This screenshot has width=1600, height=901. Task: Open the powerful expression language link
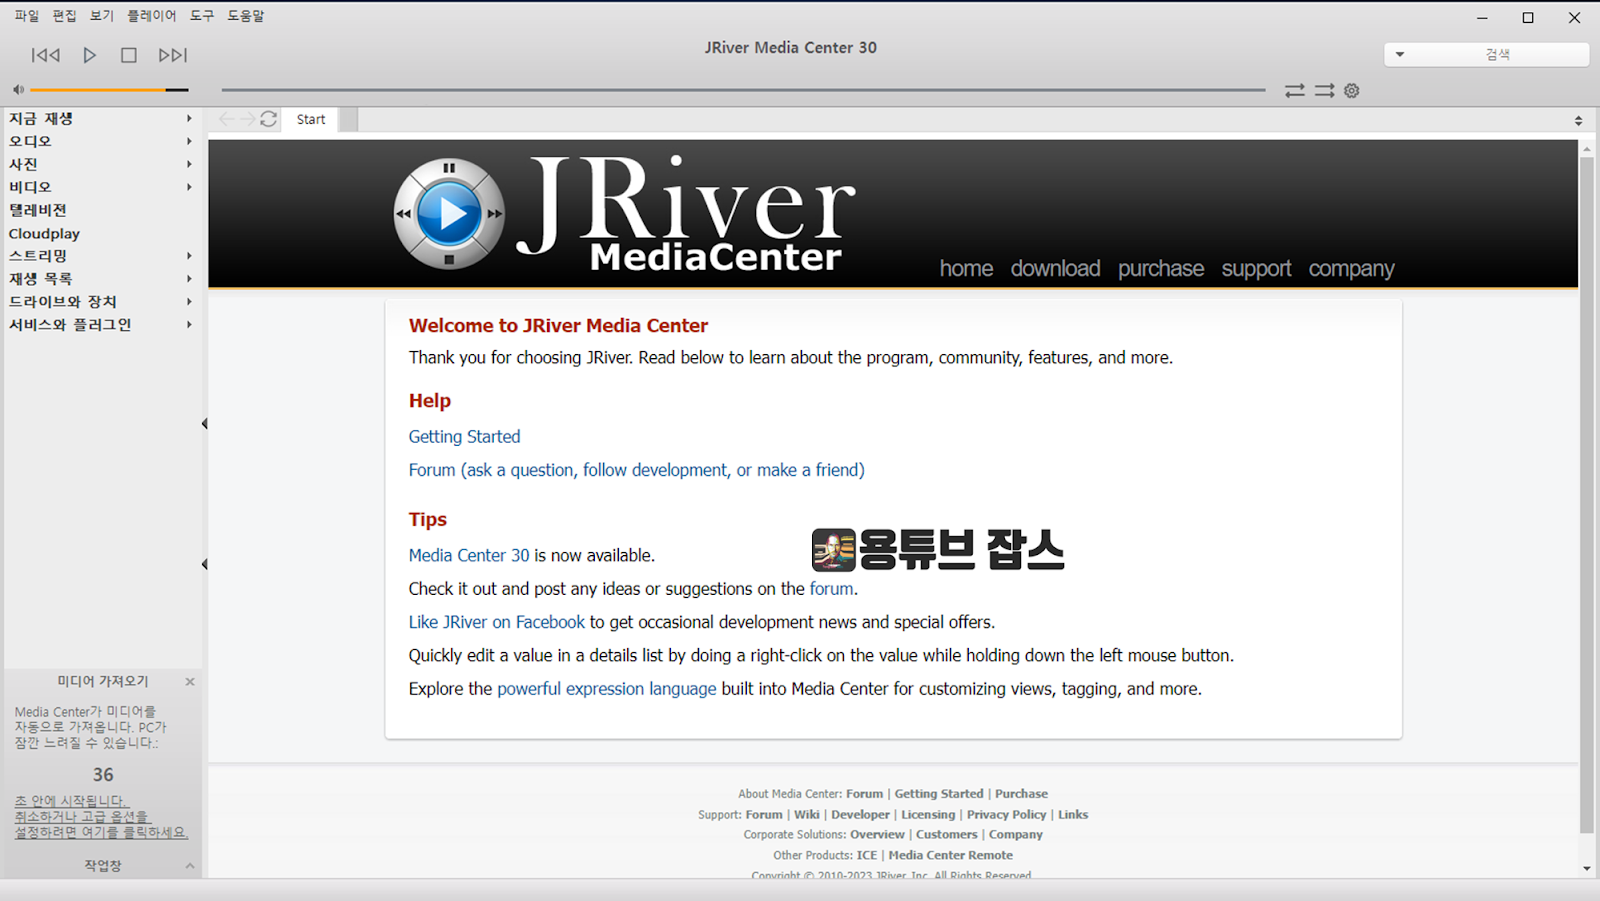[607, 689]
